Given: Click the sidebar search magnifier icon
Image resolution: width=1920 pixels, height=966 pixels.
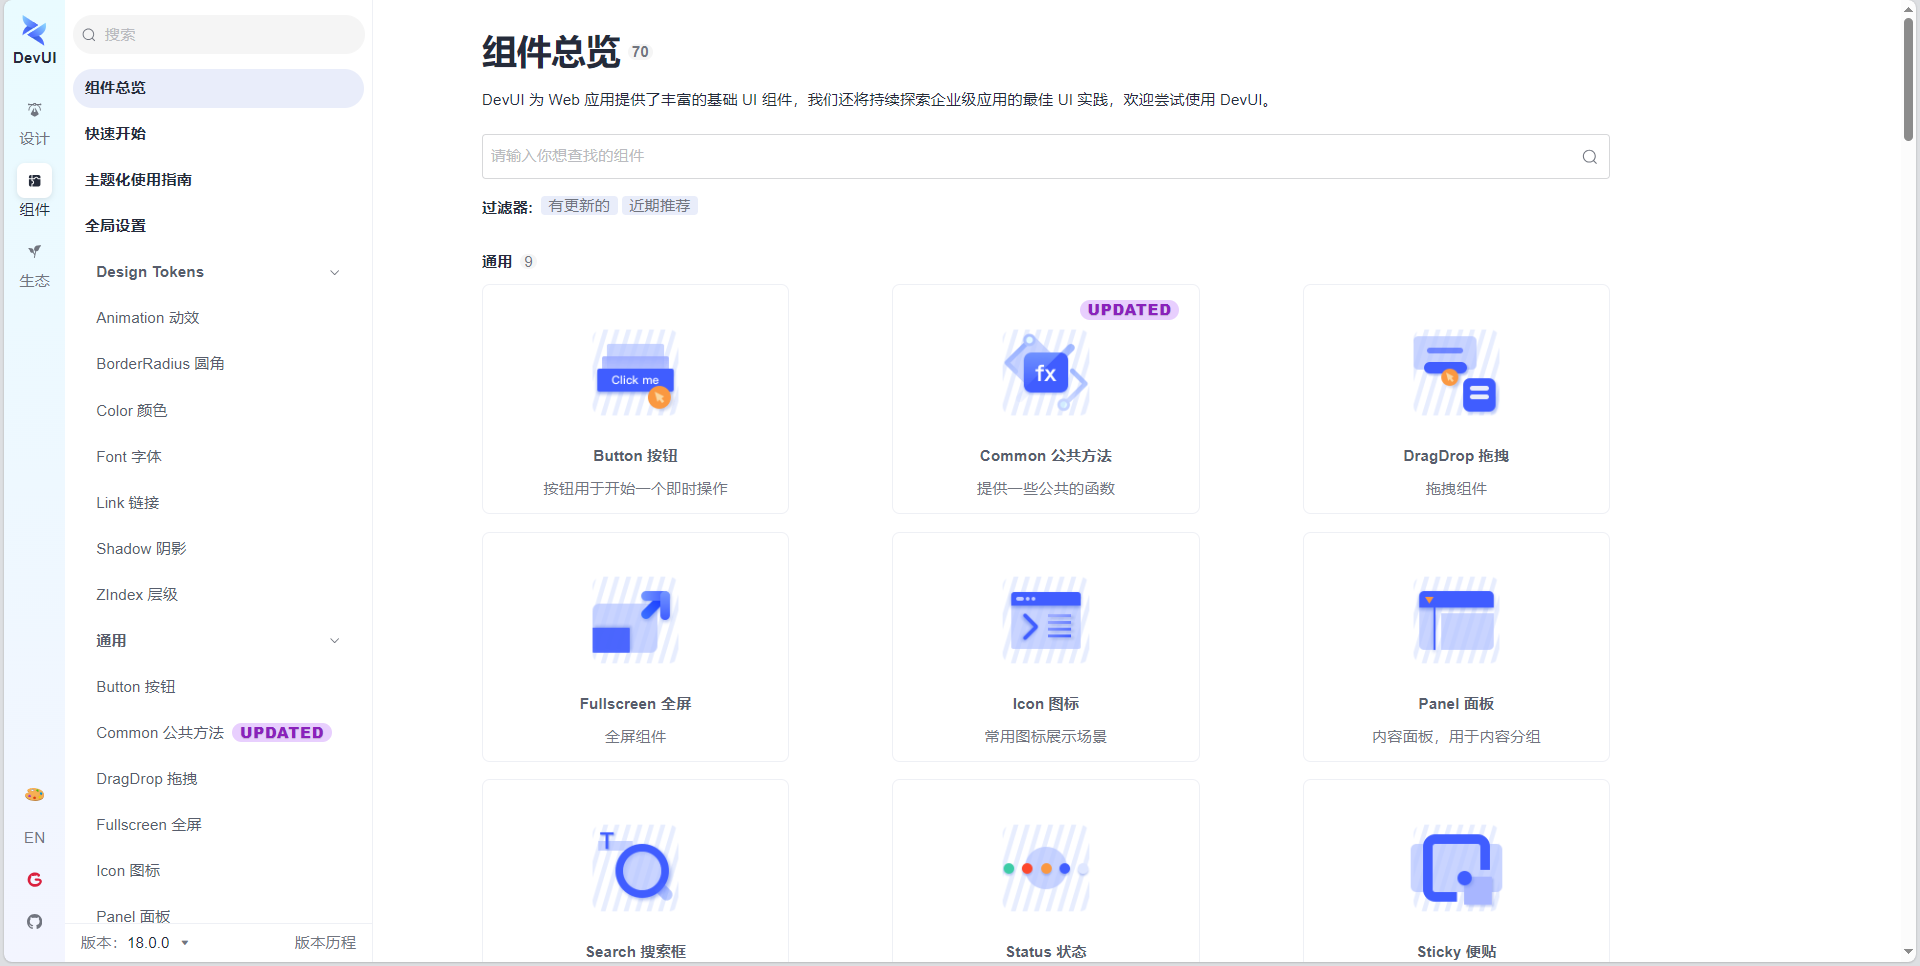Looking at the screenshot, I should point(89,35).
